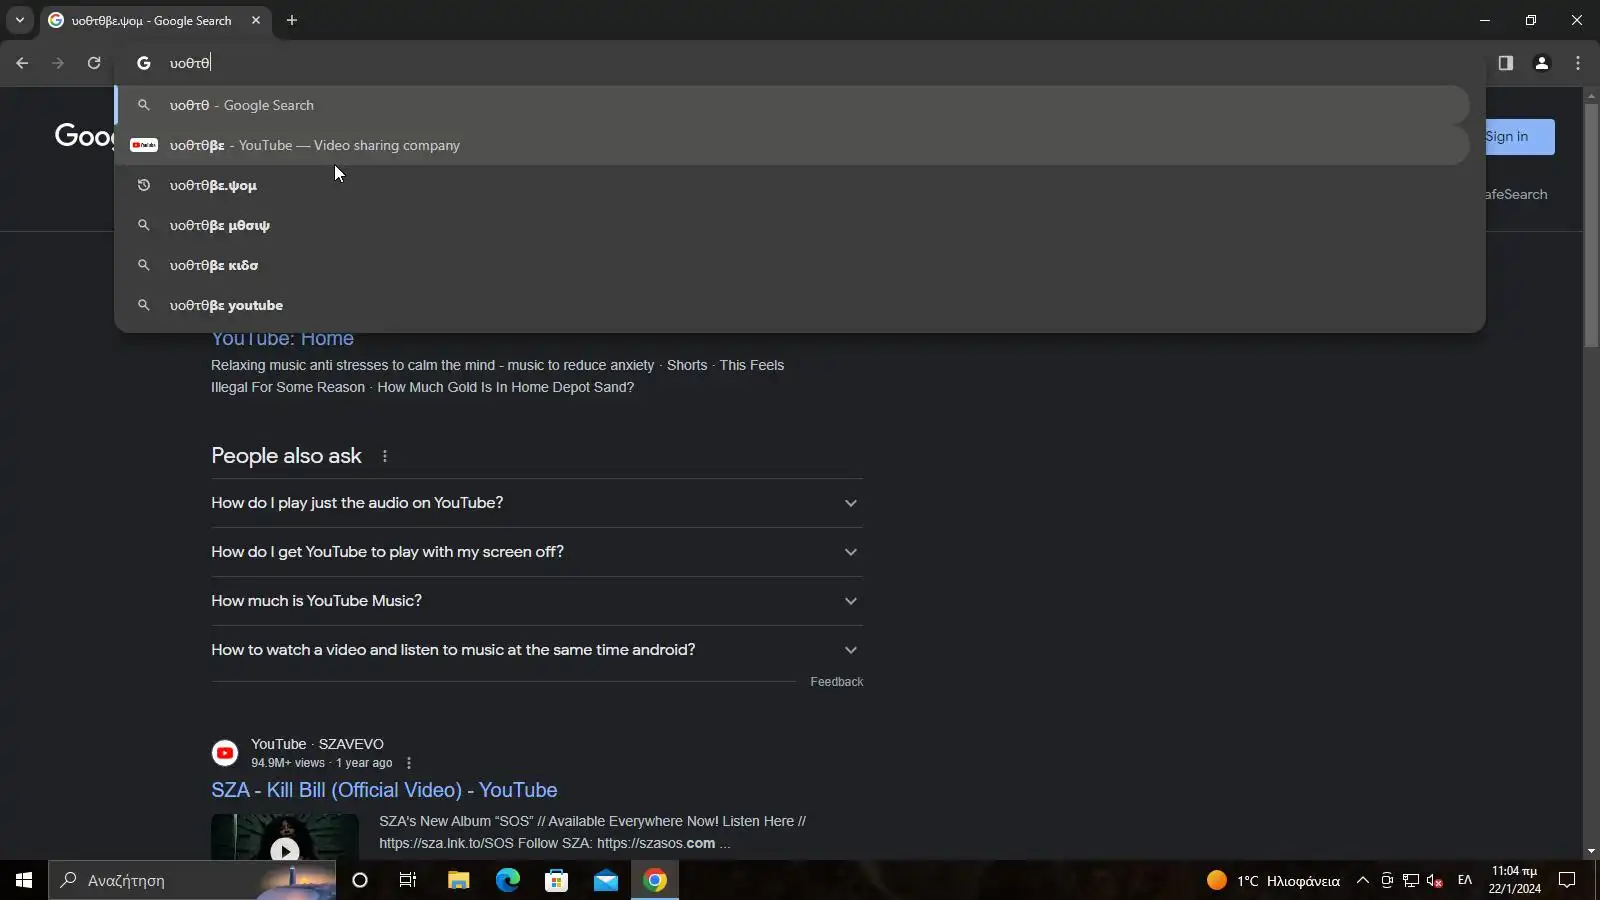
Task: Expand 'How do I get YouTube to play with my screen off?'
Action: pyautogui.click(x=536, y=552)
